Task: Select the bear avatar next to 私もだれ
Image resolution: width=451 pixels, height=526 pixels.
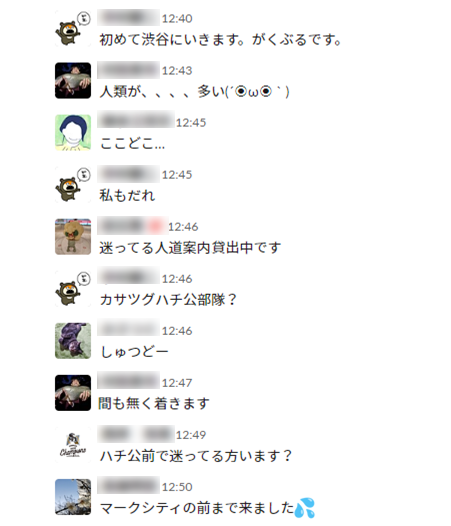Action: pos(73,185)
